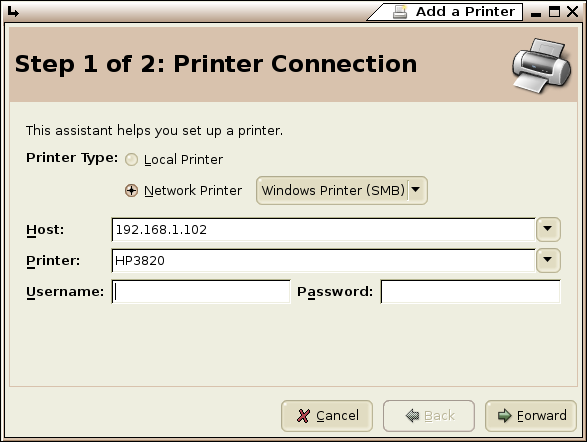Click the window menu arrow icon at top-left
Screen dimensions: 587x442
(x=13, y=12)
